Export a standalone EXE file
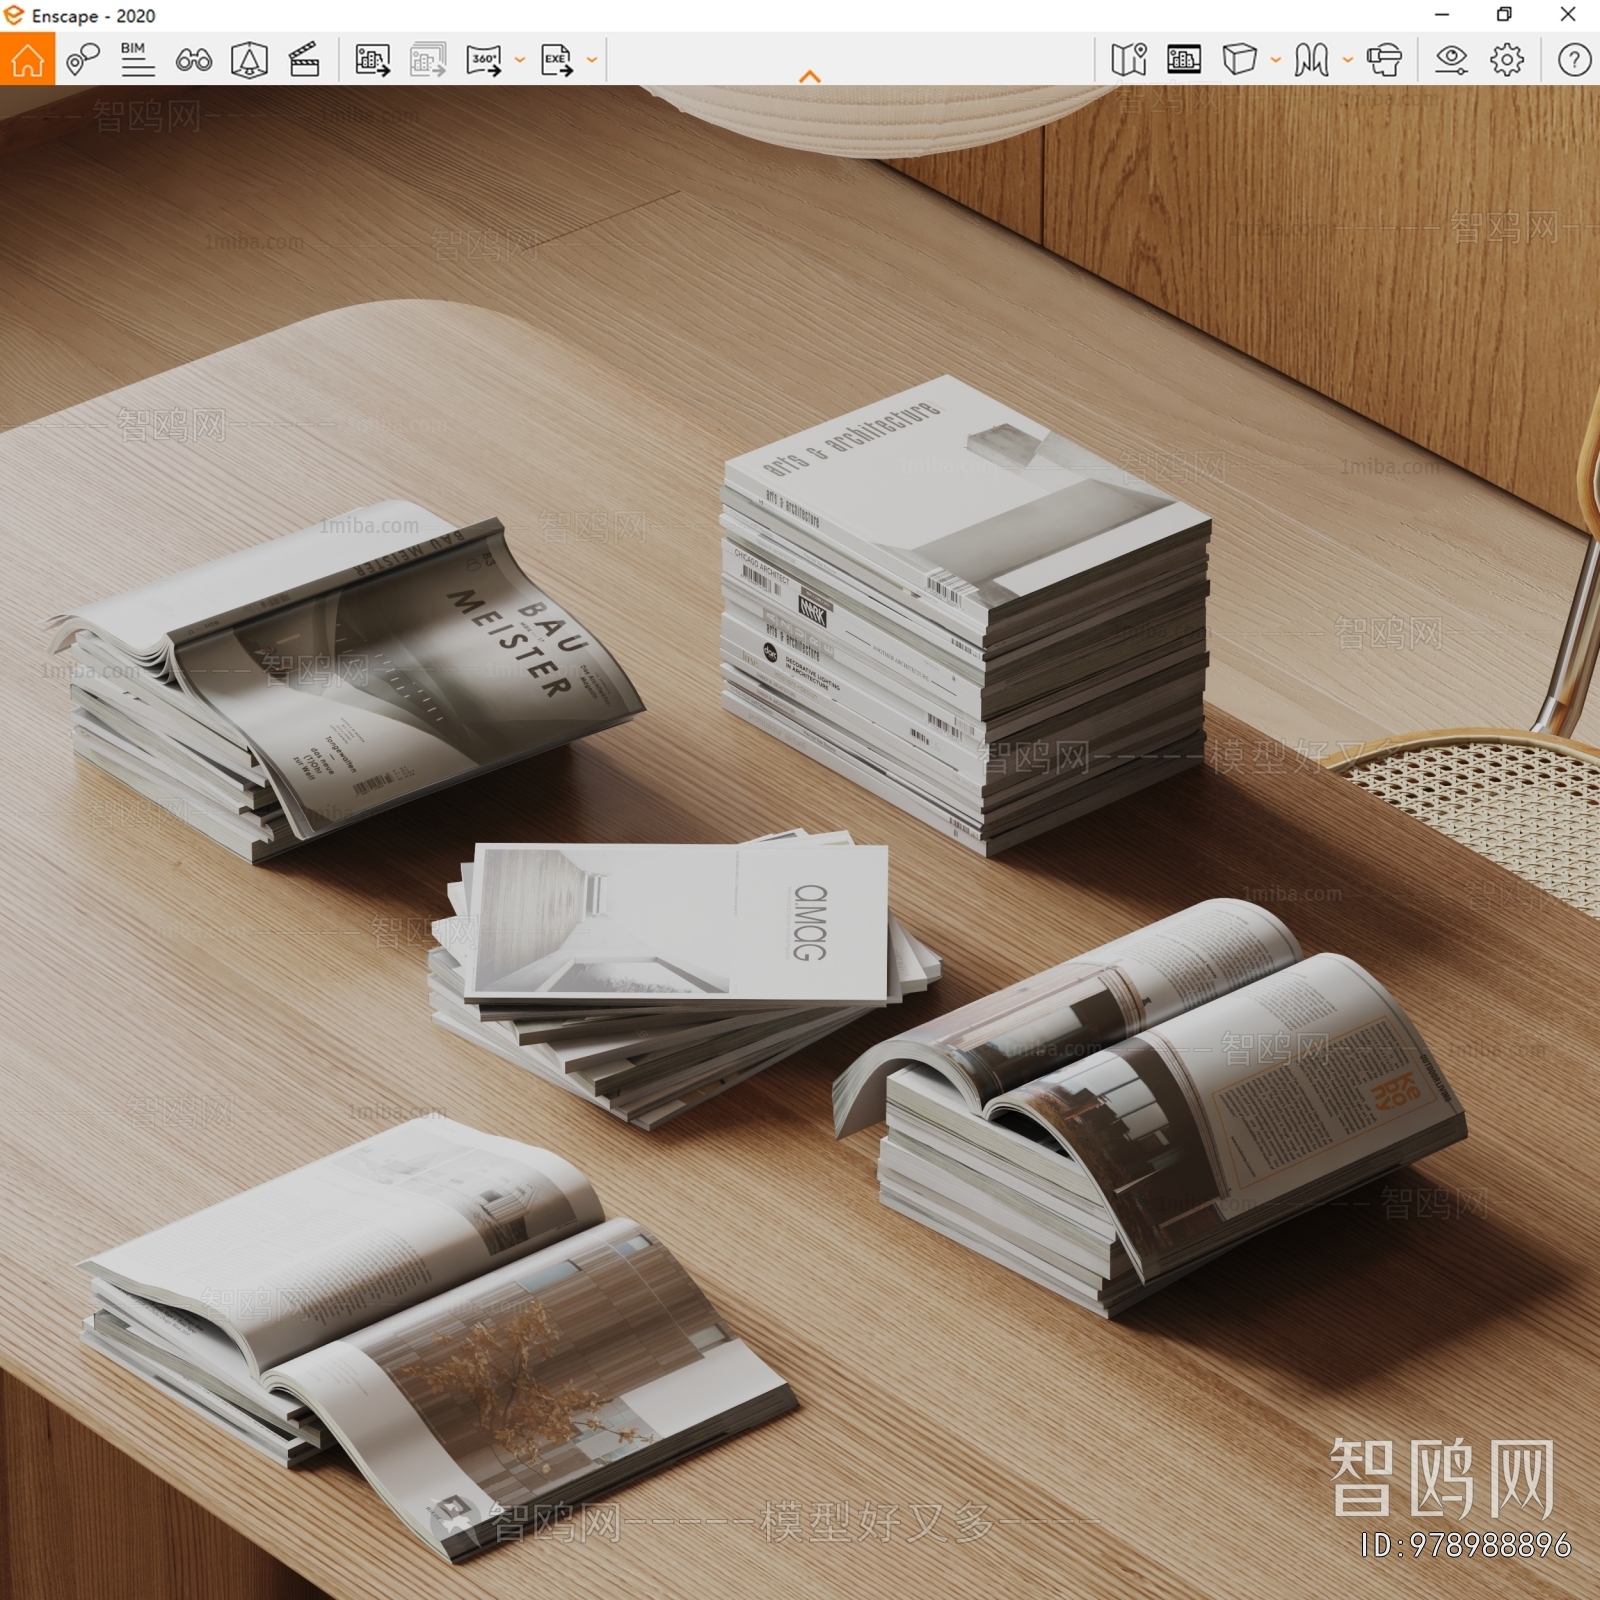Screen dimensions: 1600x1600 tap(556, 60)
